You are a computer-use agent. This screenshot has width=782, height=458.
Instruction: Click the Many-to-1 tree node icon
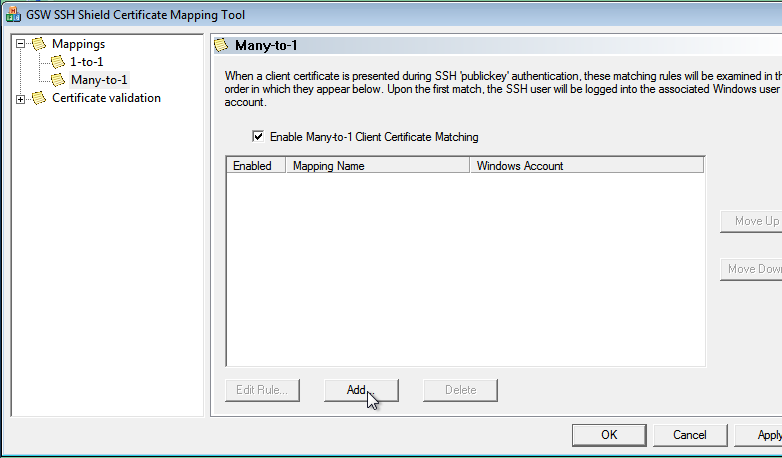coord(58,80)
